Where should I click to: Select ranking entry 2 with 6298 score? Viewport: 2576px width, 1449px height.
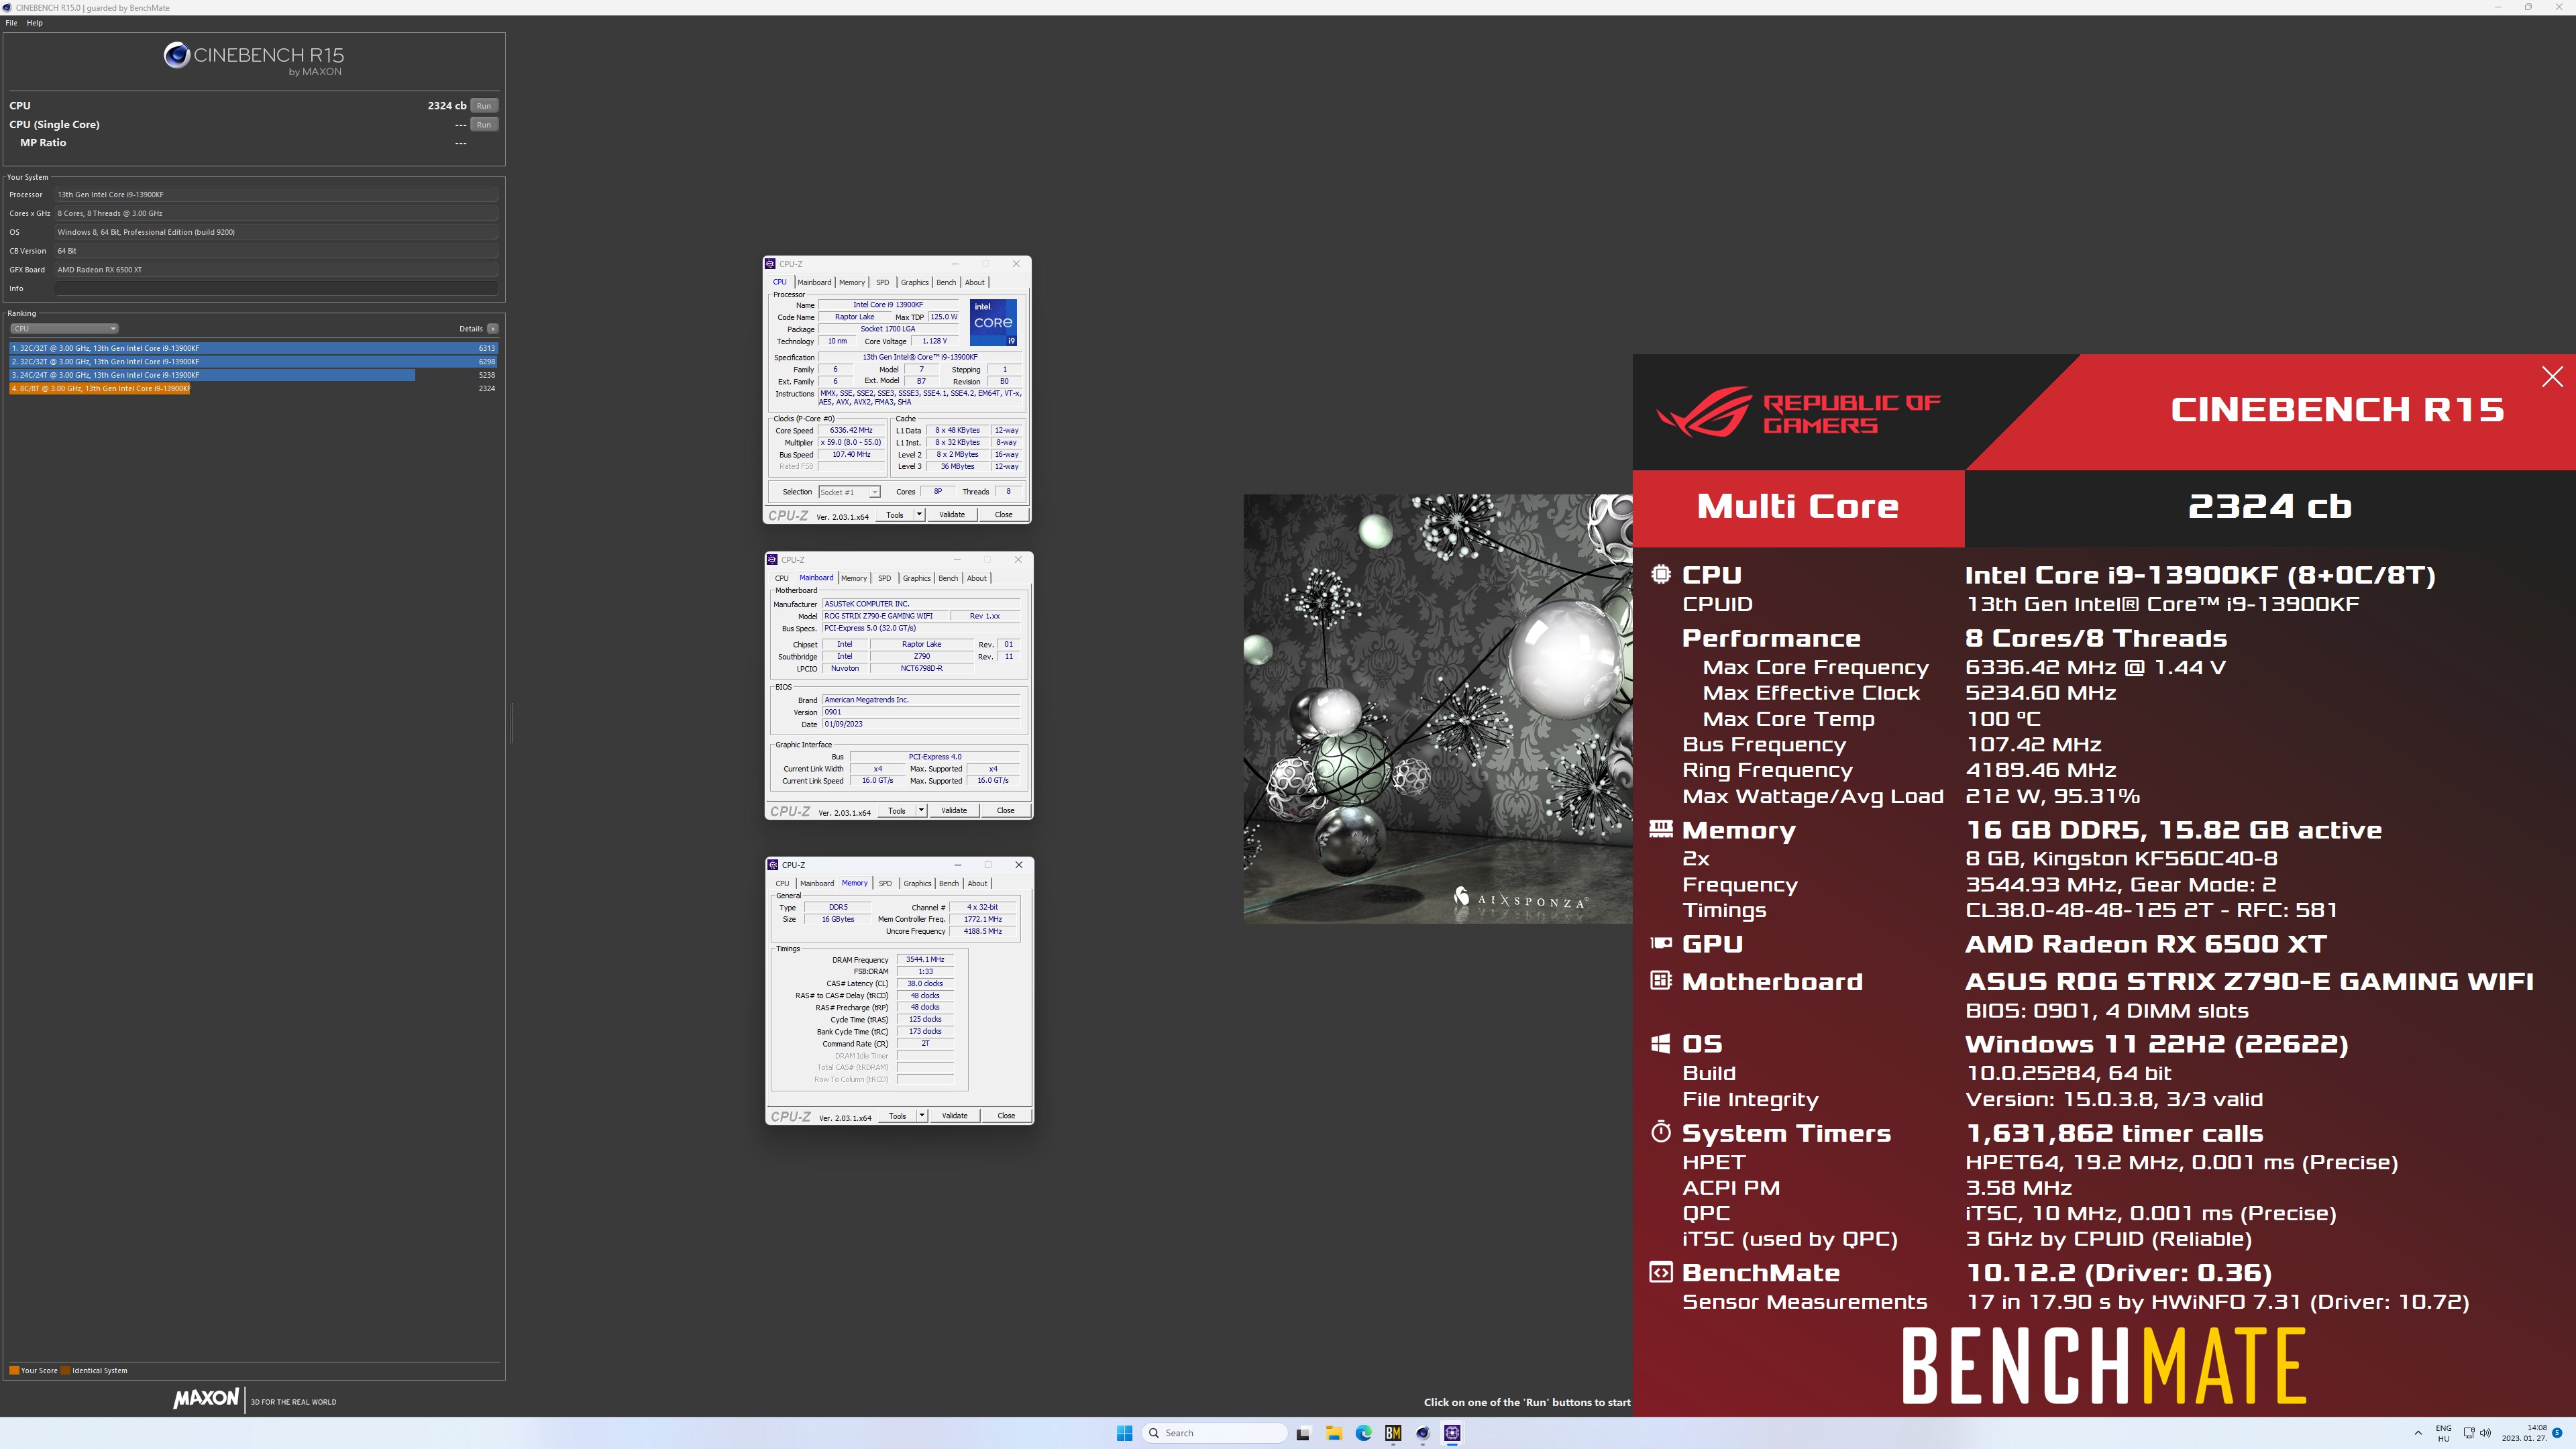(x=254, y=362)
